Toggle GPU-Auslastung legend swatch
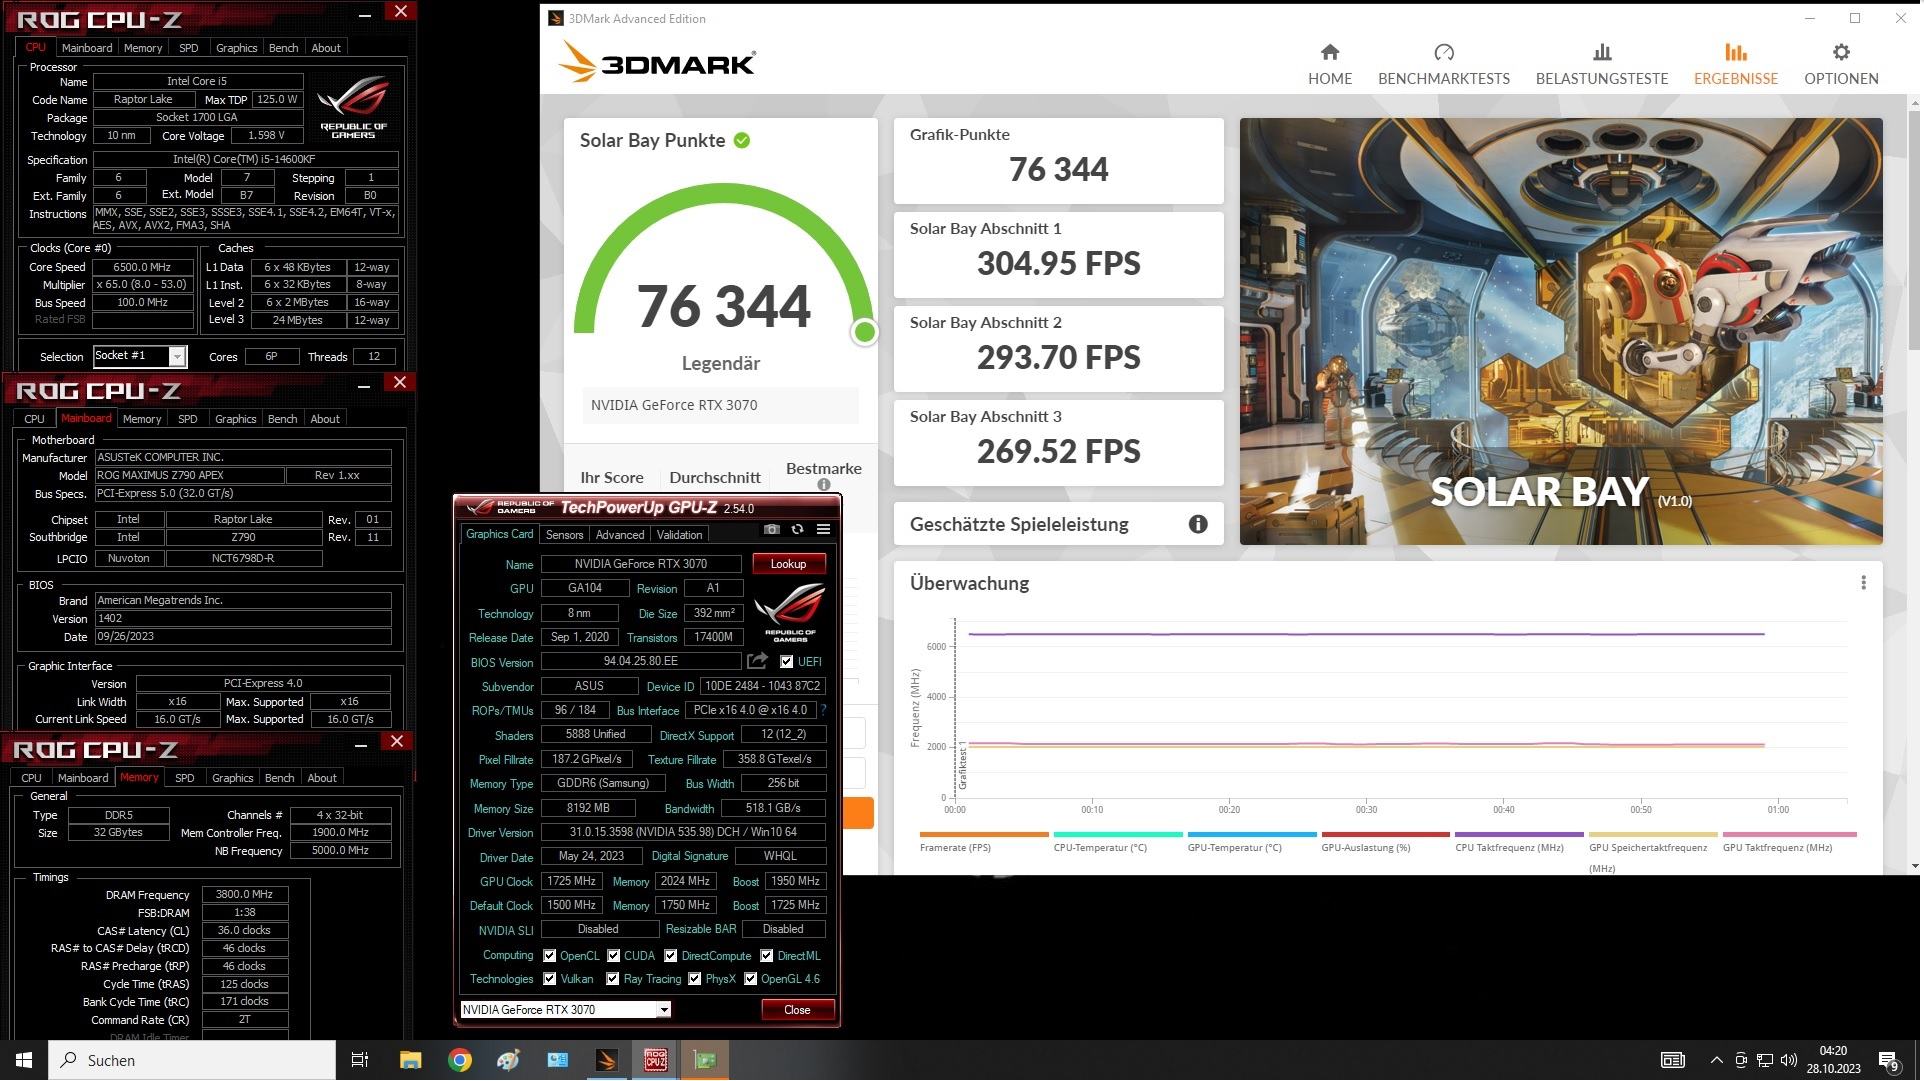 [1388, 835]
